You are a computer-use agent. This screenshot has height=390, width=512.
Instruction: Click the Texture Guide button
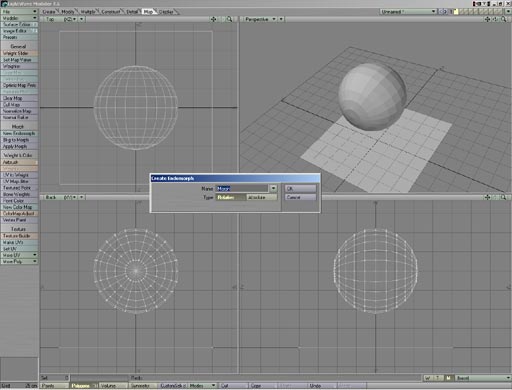[19, 236]
